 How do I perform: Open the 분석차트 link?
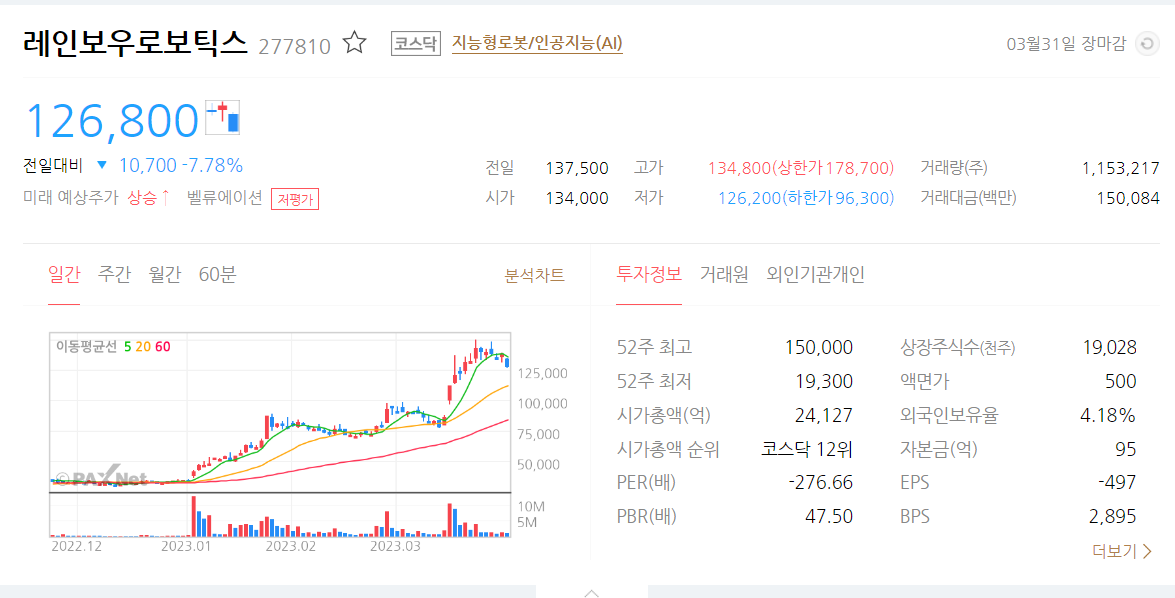(534, 276)
